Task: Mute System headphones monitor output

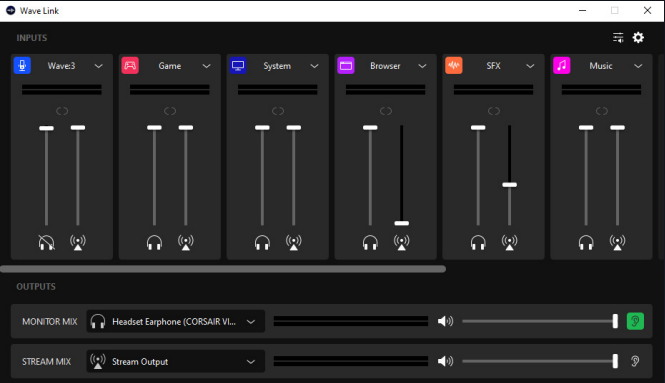Action: click(262, 243)
